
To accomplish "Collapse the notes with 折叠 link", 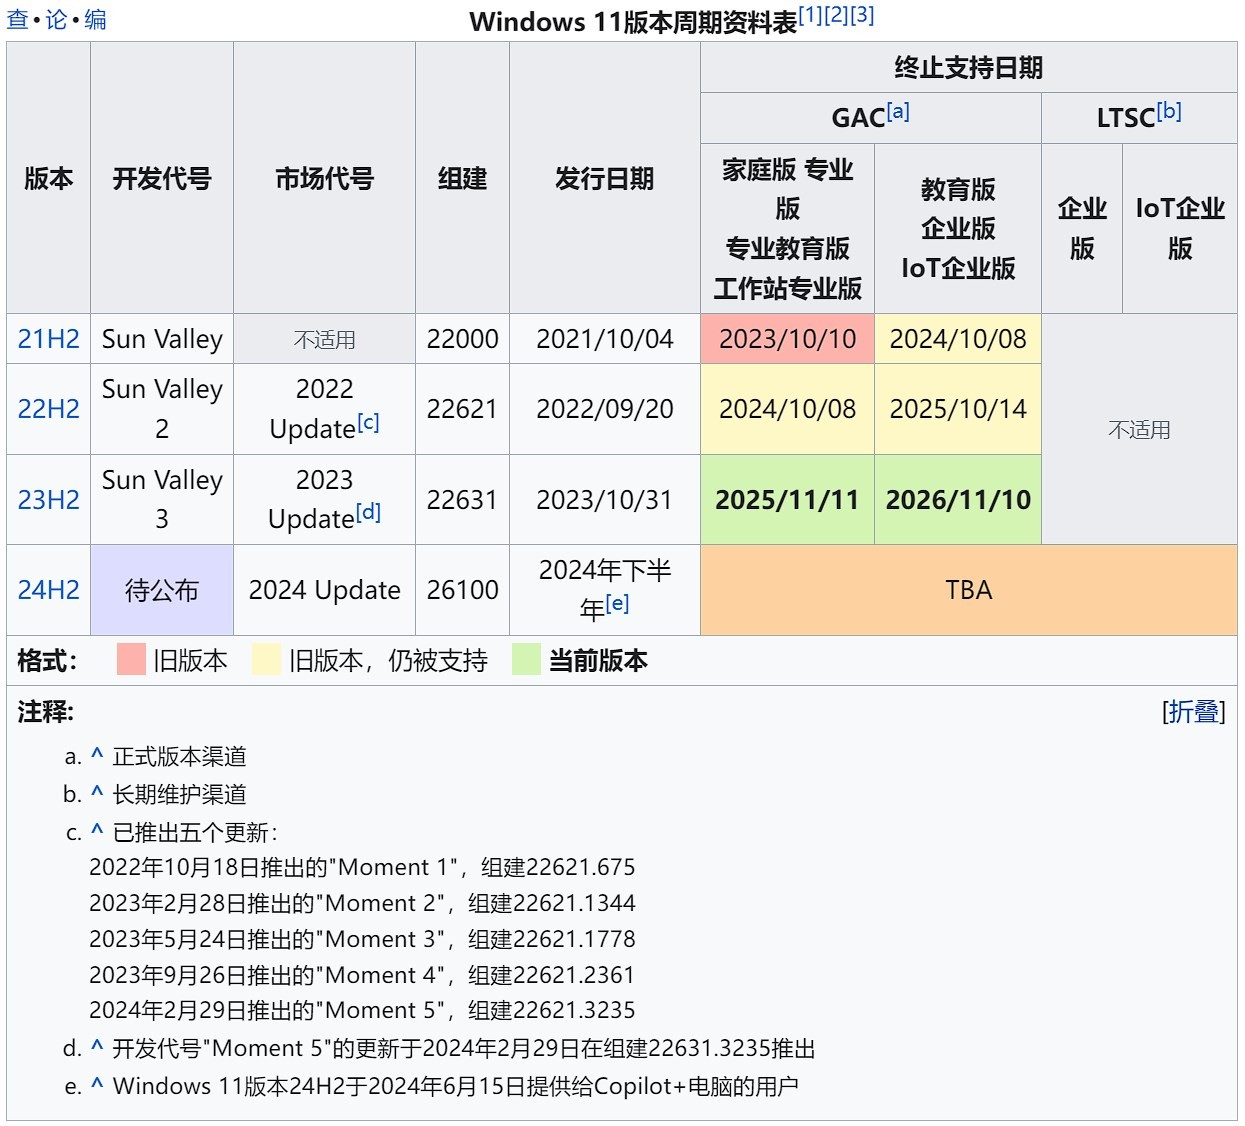I will 1194,711.
